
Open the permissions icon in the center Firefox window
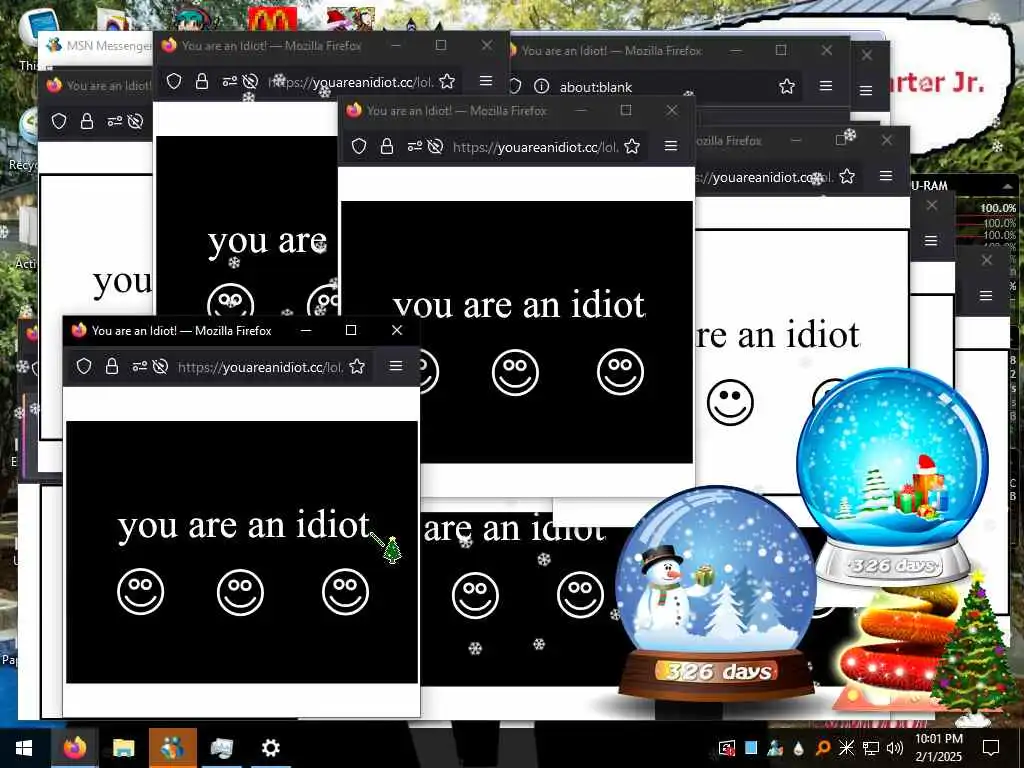click(x=415, y=146)
